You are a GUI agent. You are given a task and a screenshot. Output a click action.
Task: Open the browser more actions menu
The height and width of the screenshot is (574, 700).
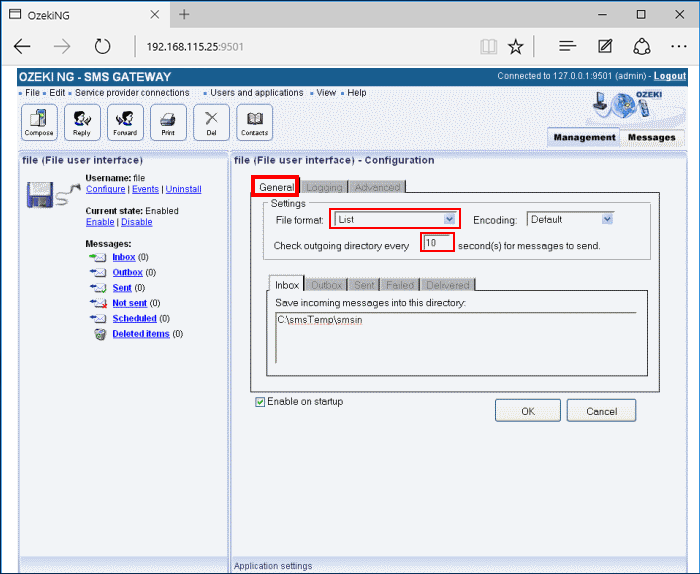[x=679, y=46]
